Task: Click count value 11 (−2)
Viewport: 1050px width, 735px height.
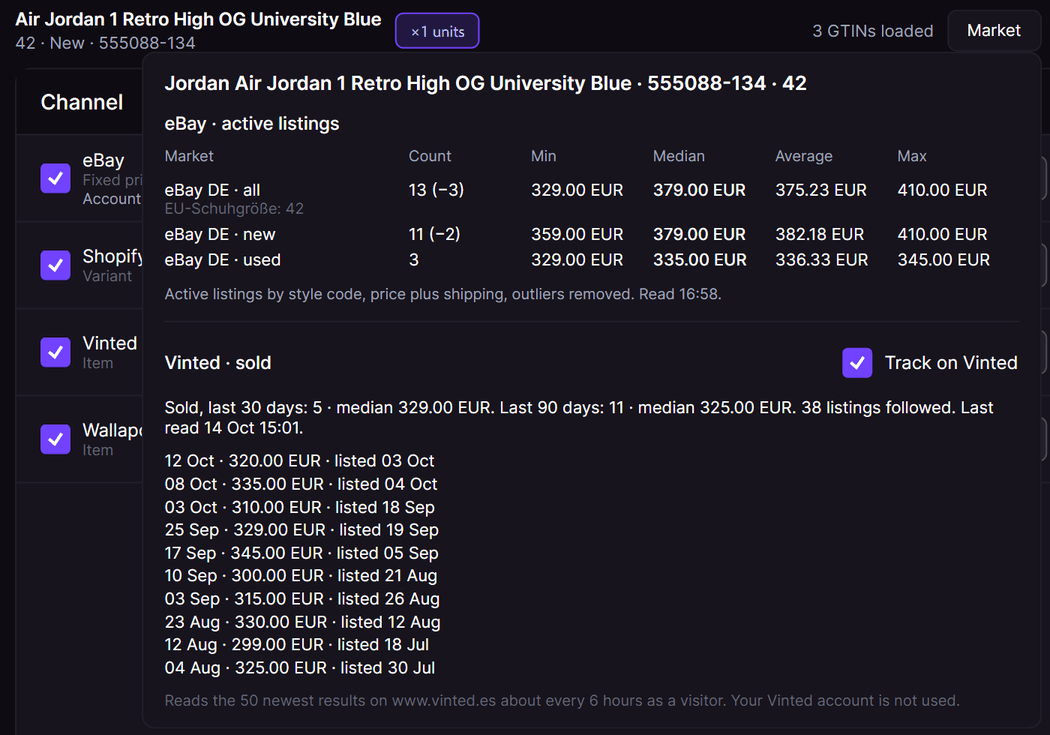Action: coord(435,234)
